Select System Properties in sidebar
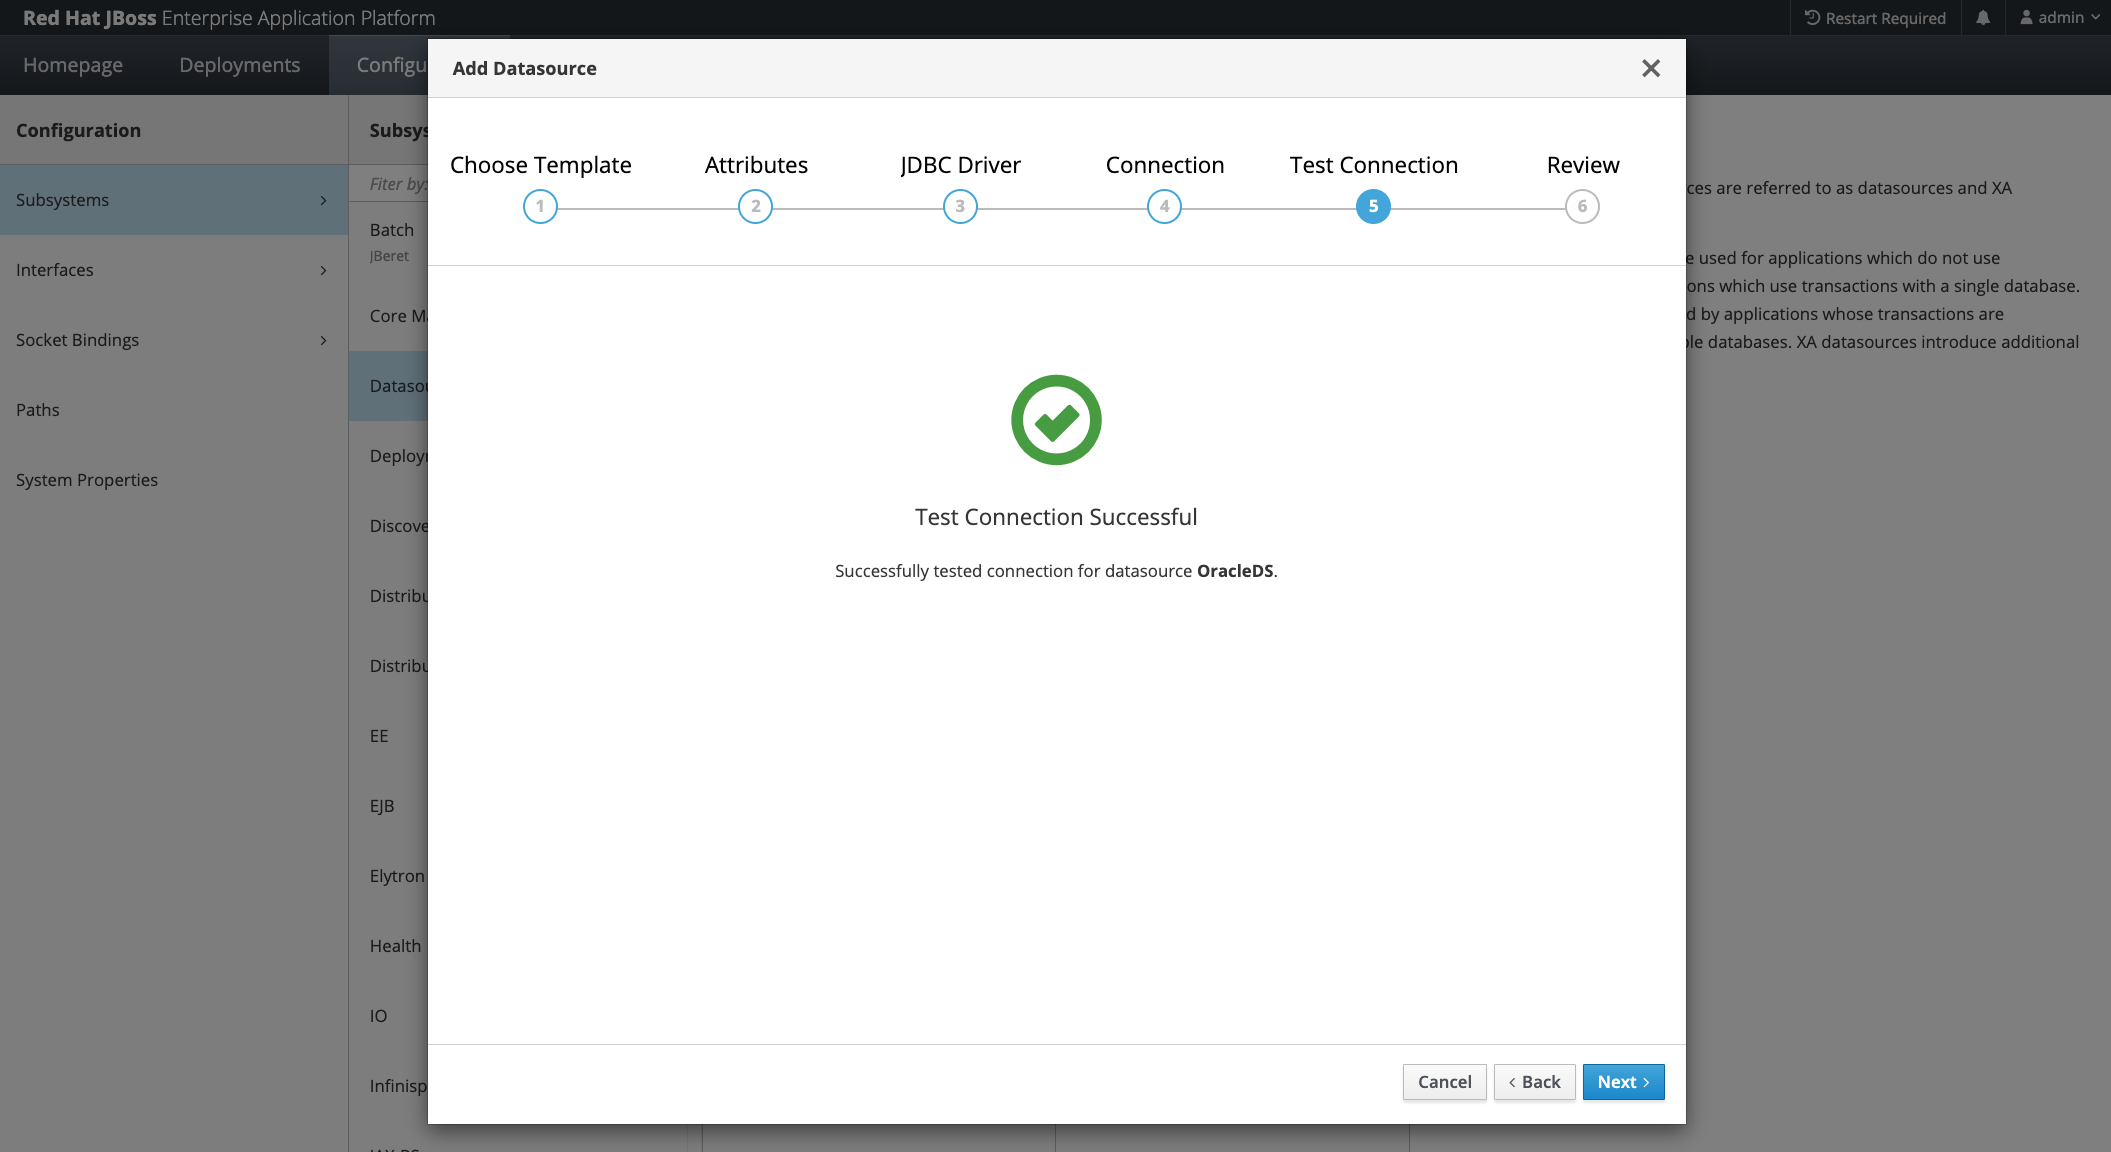The height and width of the screenshot is (1152, 2111). pyautogui.click(x=87, y=480)
